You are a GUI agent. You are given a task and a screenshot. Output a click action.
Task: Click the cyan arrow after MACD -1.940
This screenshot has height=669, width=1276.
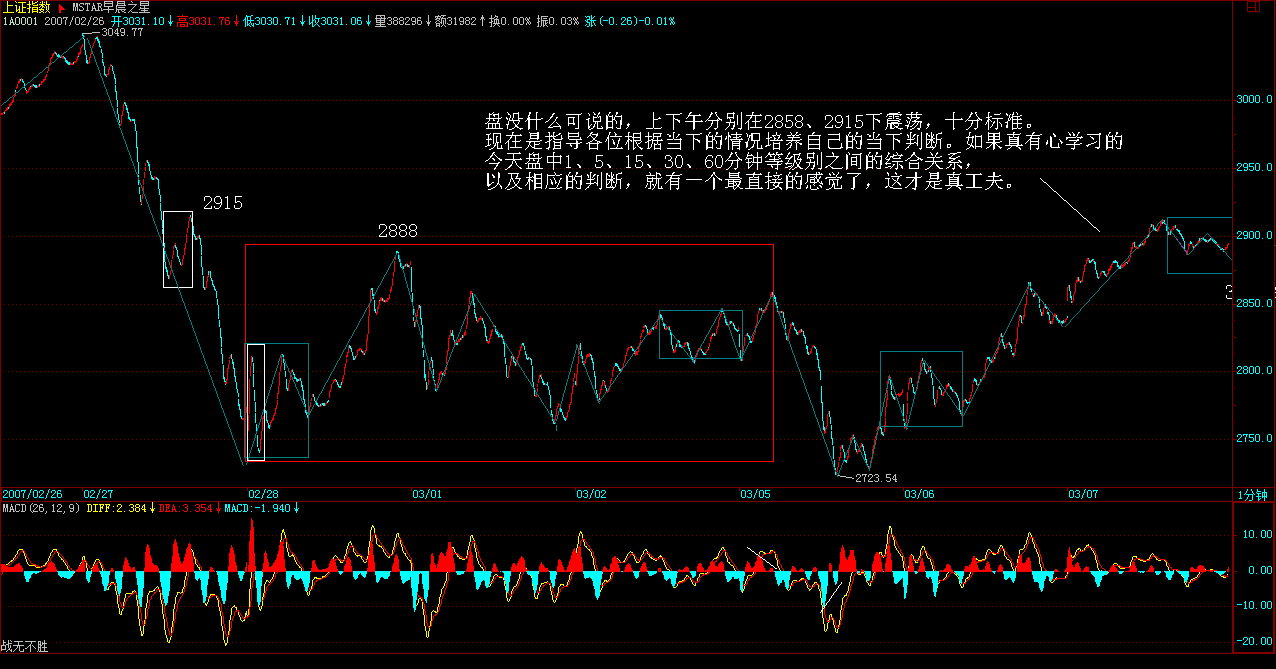point(296,508)
